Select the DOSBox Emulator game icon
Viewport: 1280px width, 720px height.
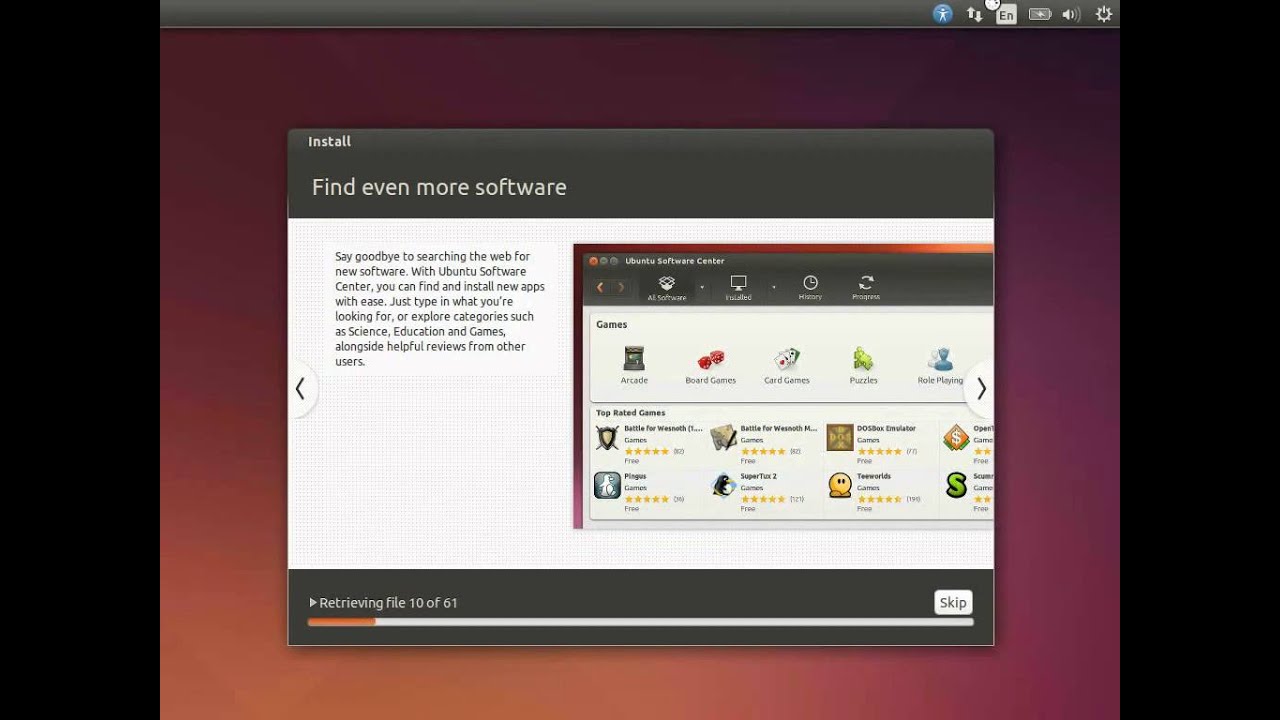840,438
